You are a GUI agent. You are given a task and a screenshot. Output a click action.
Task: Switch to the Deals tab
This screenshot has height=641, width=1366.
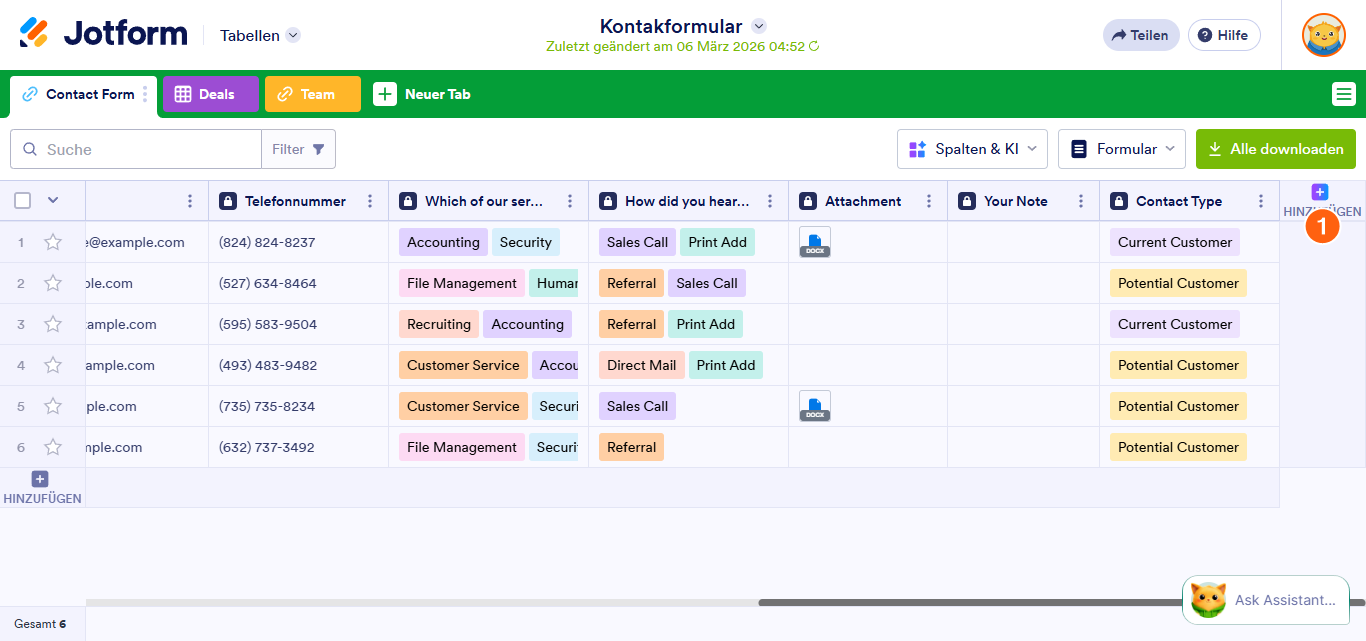pos(210,93)
